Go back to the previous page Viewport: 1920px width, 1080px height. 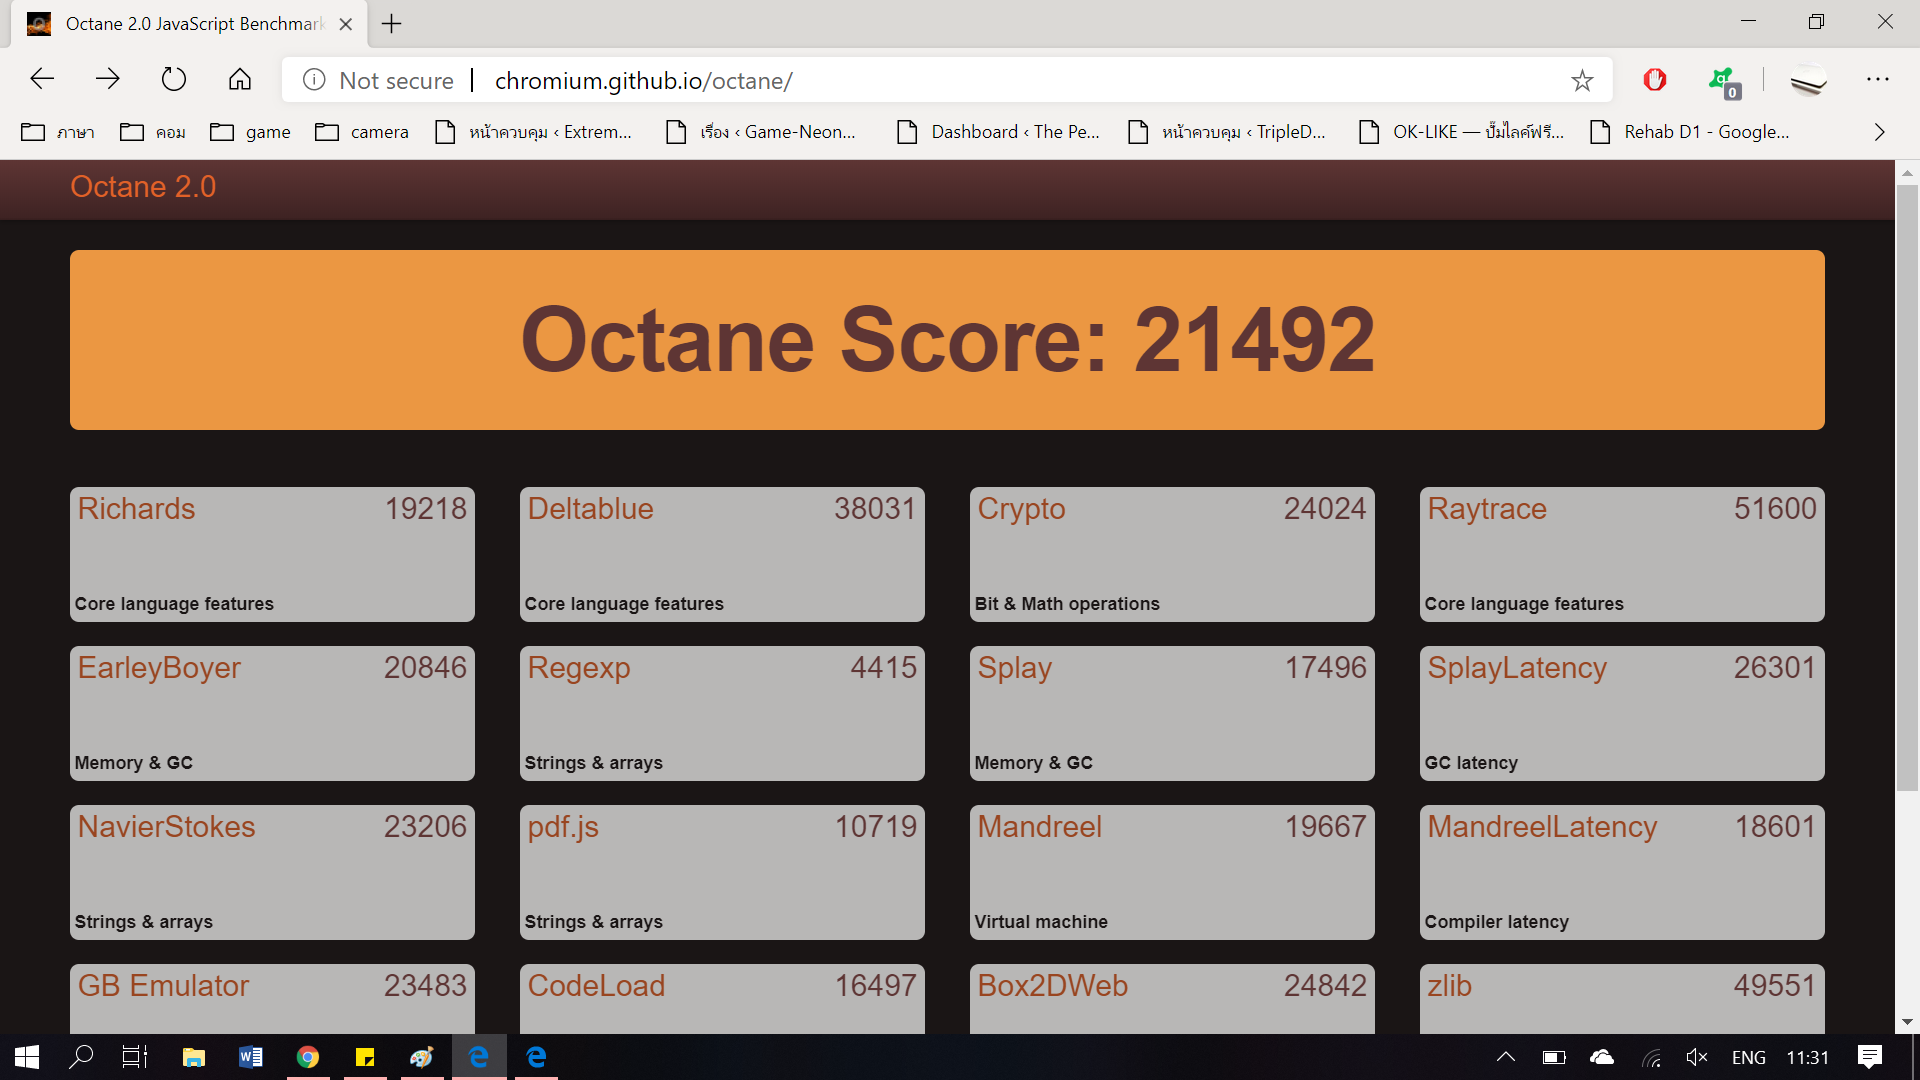click(42, 80)
